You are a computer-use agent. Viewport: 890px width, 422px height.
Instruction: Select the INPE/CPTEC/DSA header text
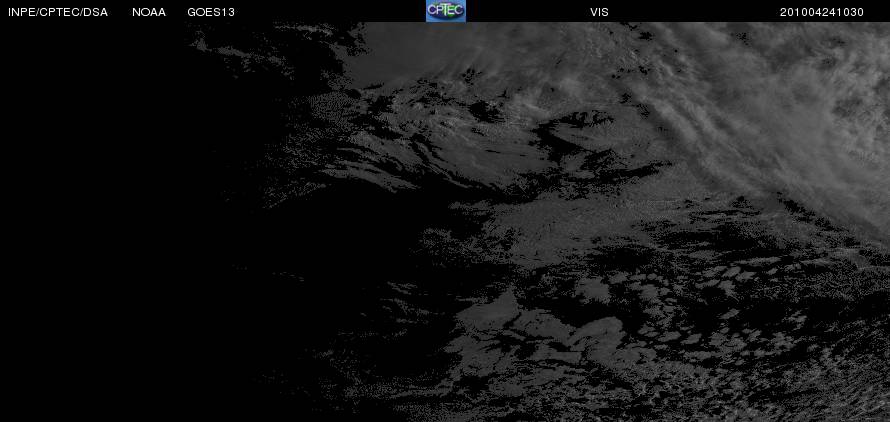pyautogui.click(x=58, y=12)
